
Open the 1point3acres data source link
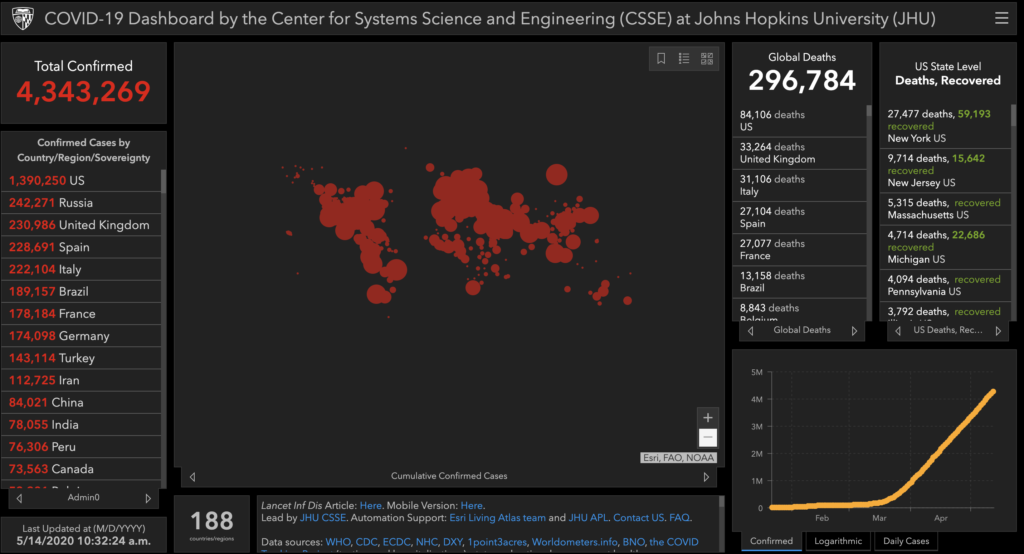click(x=496, y=542)
